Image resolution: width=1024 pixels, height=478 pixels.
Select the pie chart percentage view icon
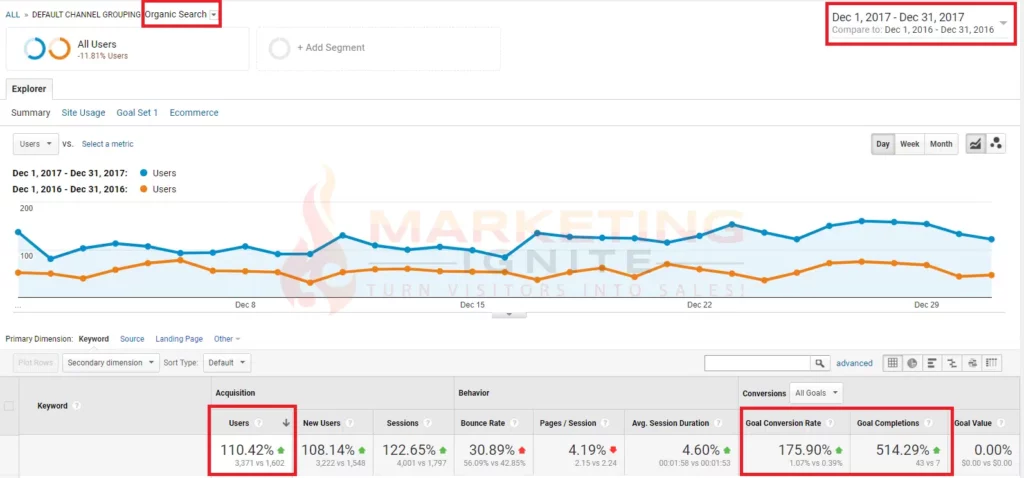click(912, 363)
